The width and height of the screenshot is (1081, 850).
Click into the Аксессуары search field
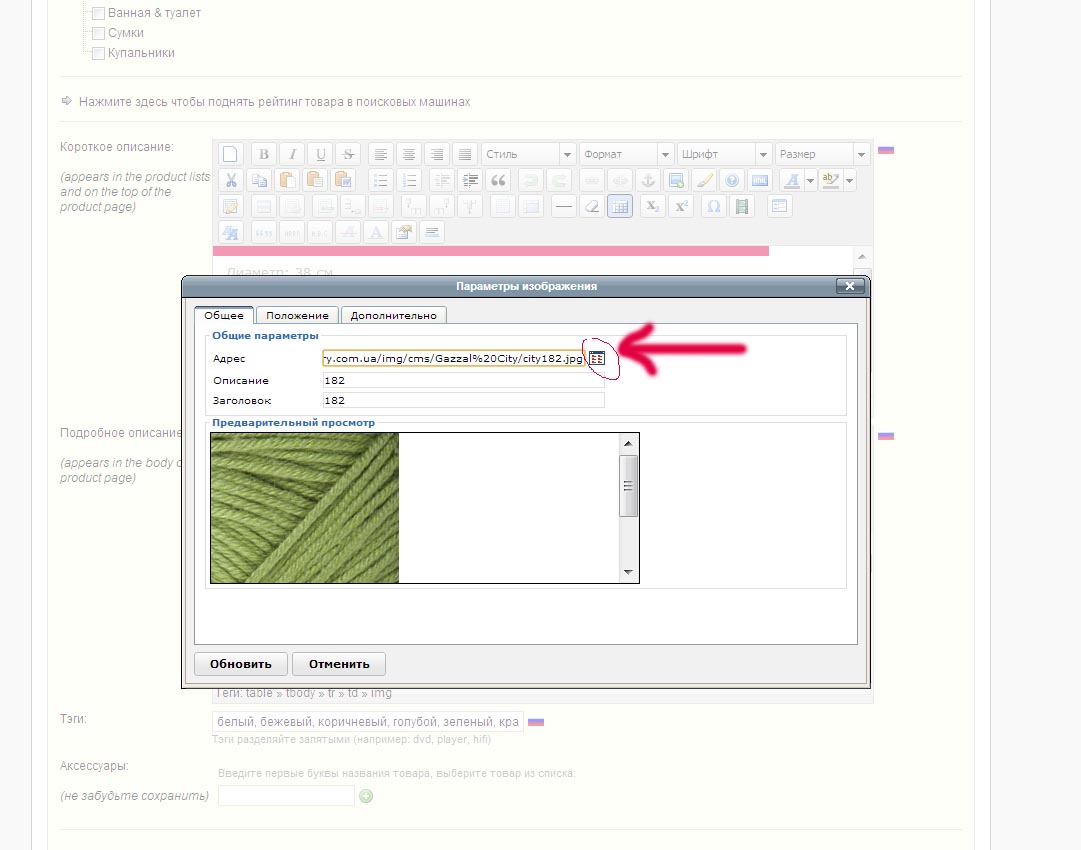[x=286, y=796]
